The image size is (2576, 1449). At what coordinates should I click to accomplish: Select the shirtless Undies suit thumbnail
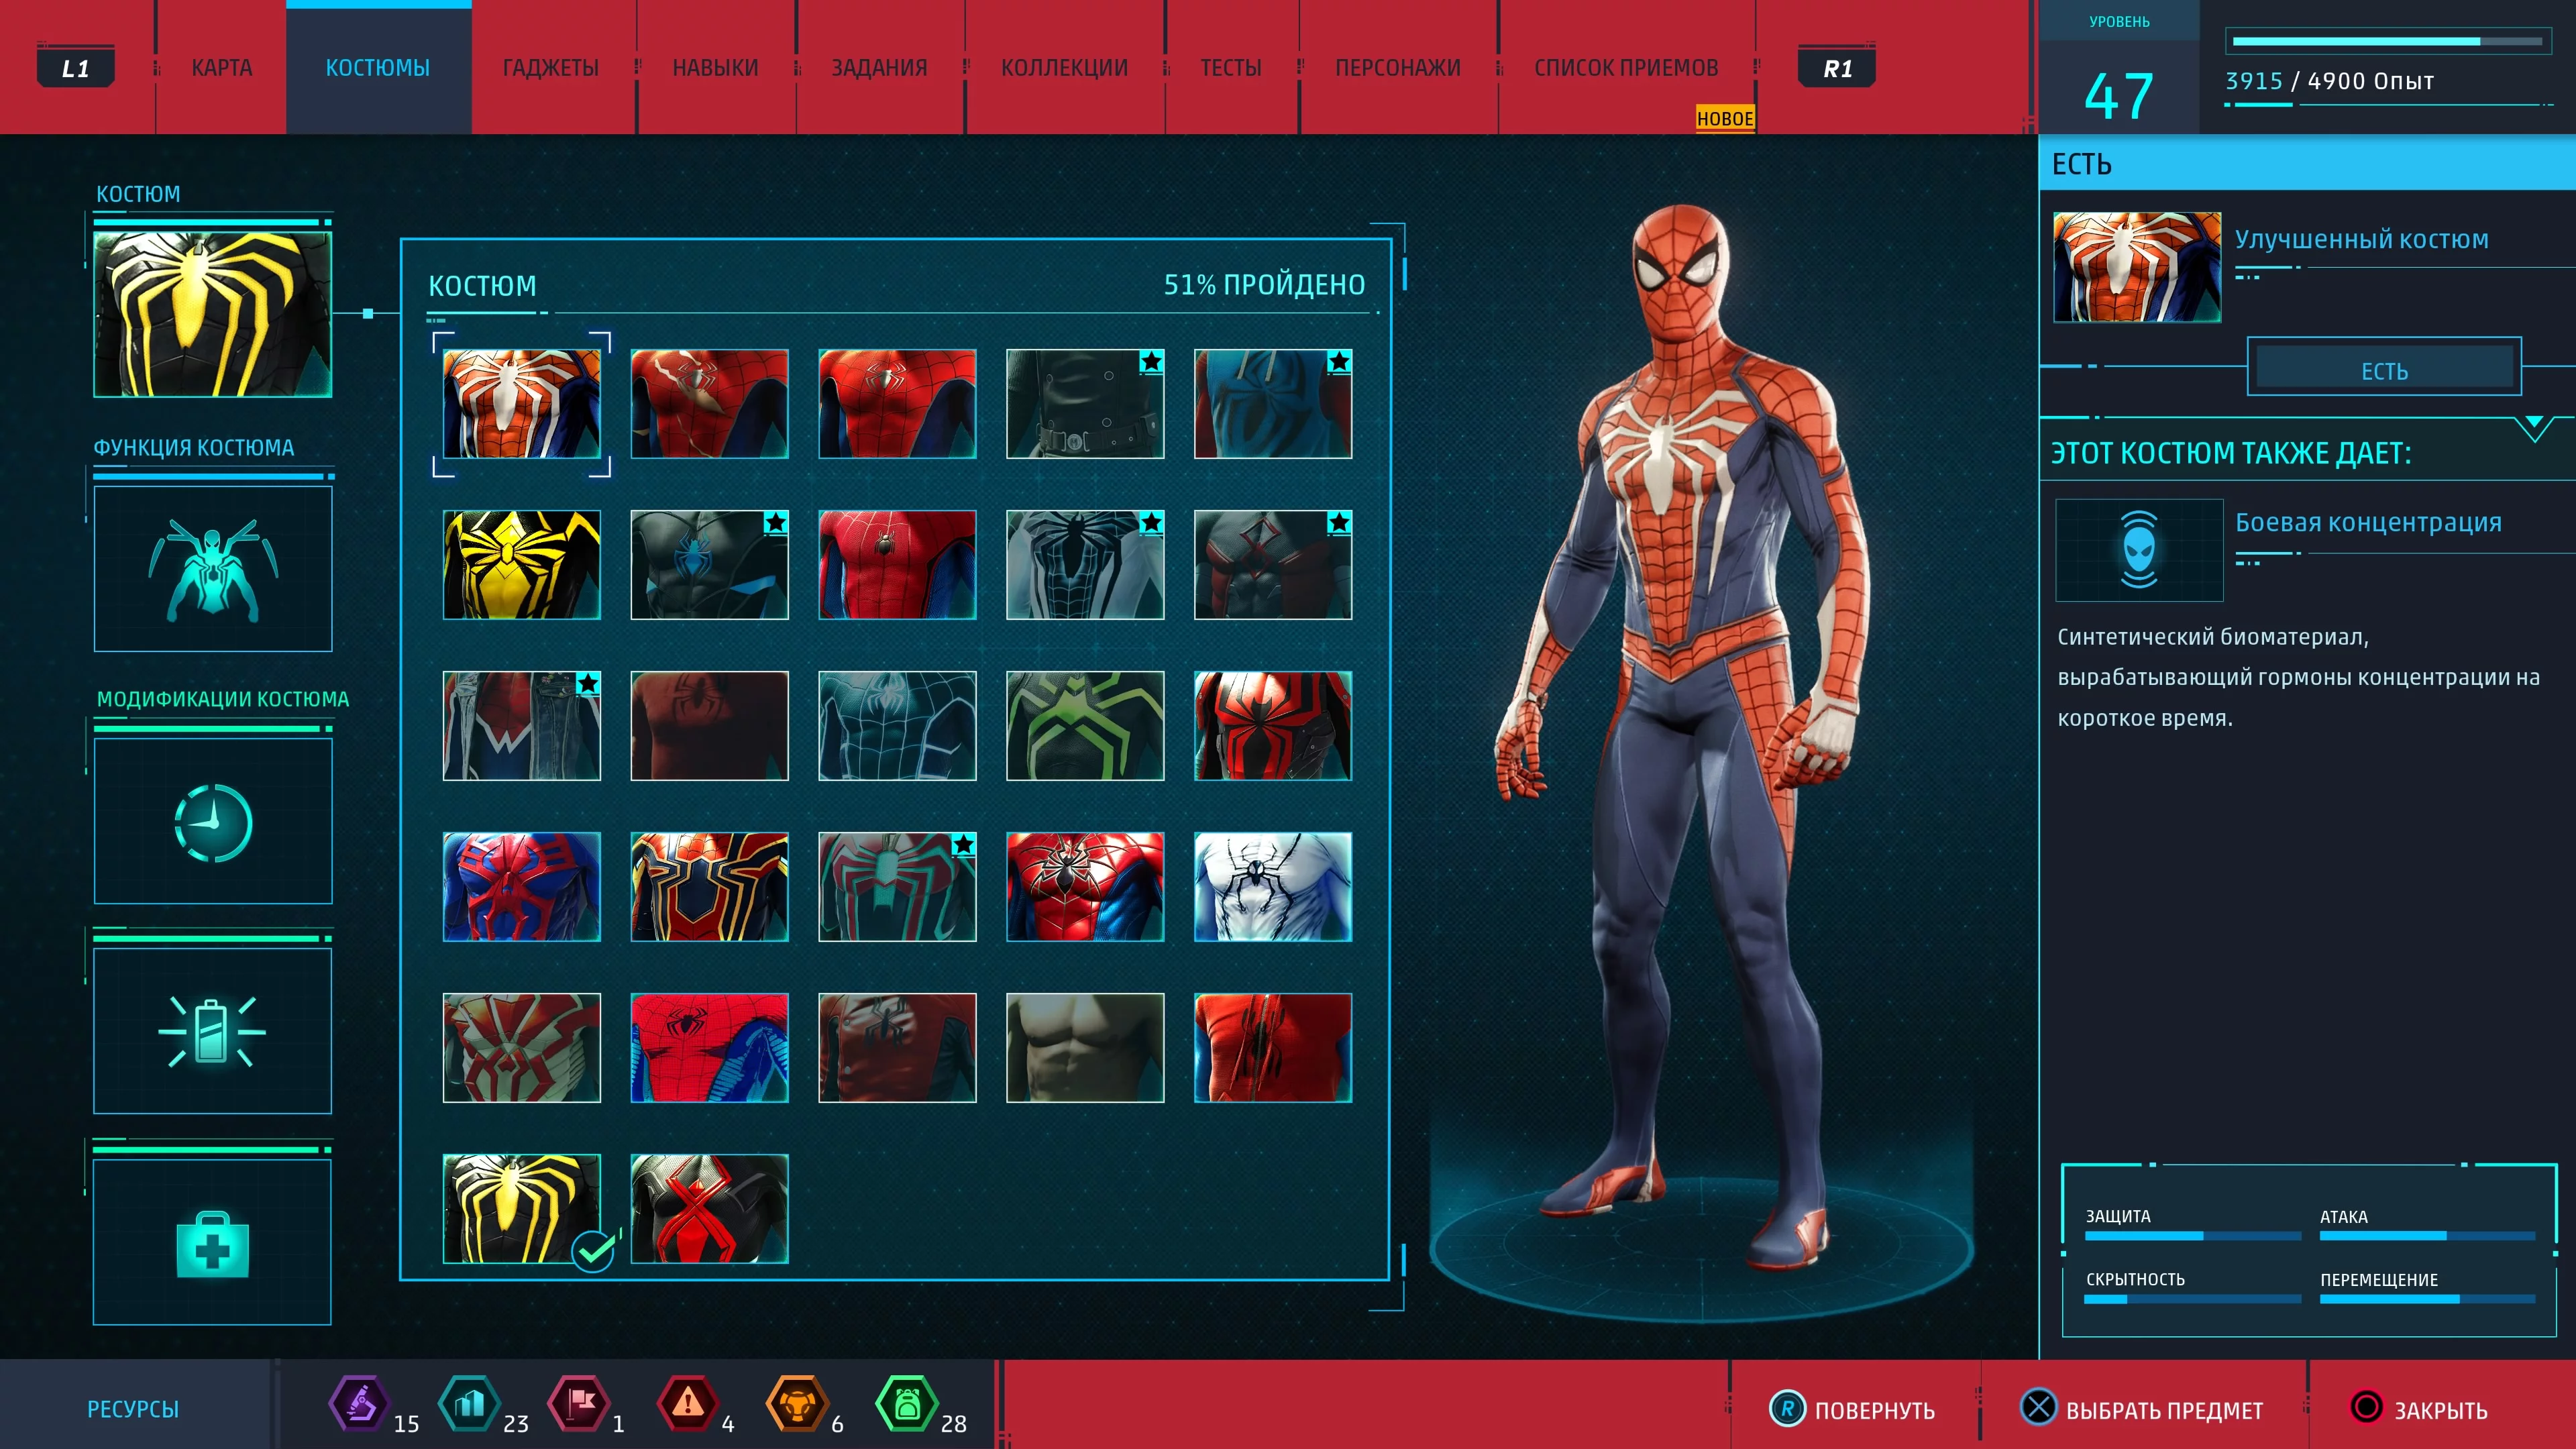(x=1085, y=1048)
